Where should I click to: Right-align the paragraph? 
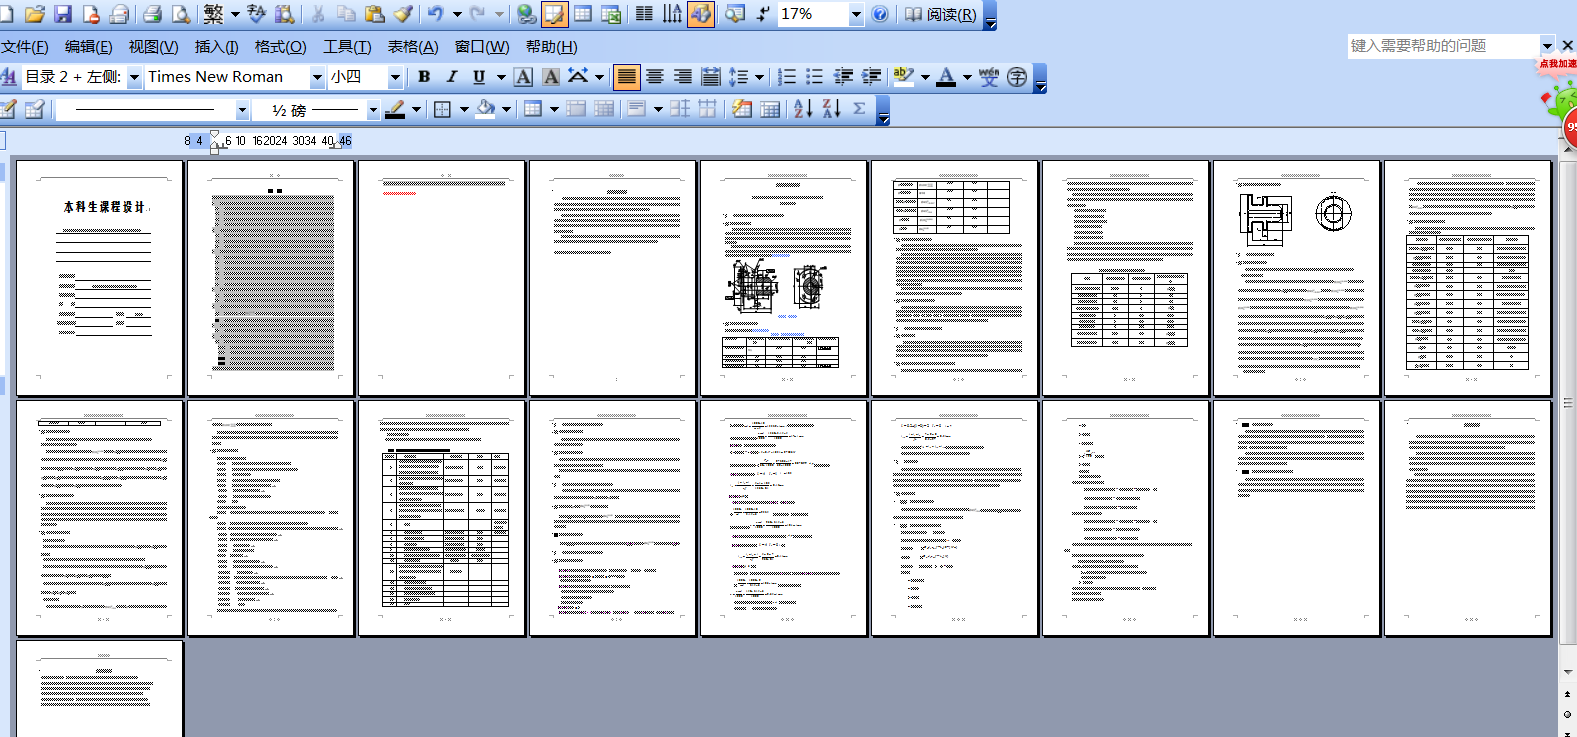(x=683, y=77)
